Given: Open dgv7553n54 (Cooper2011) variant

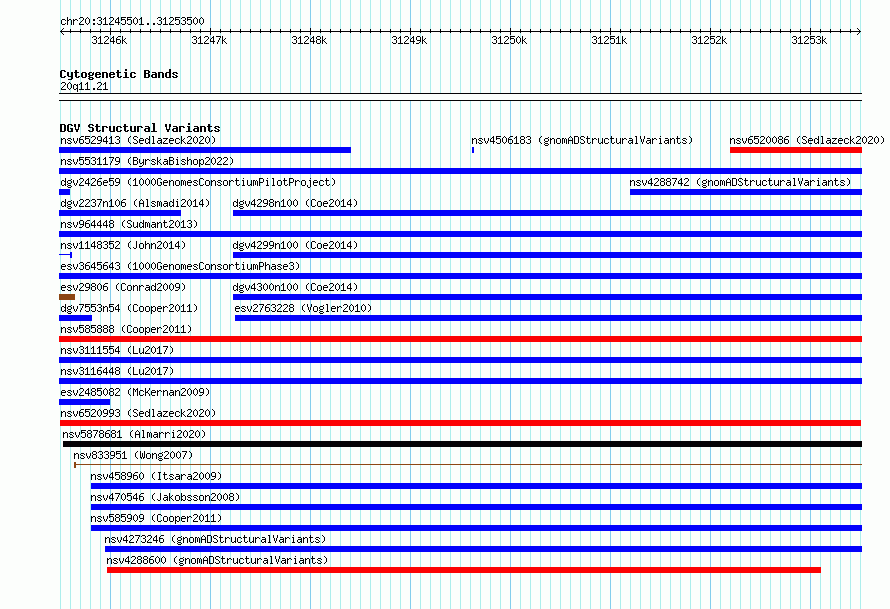Looking at the screenshot, I should tap(129, 308).
